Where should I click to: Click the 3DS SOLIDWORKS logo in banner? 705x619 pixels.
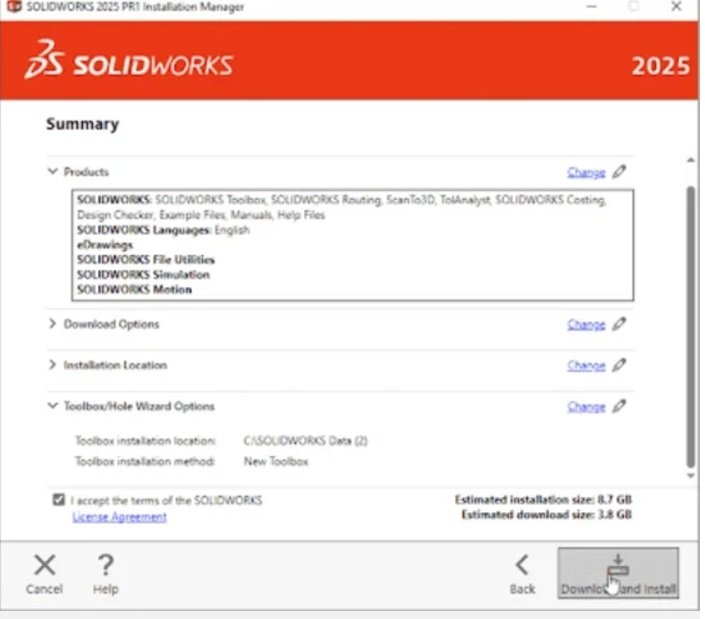click(129, 59)
